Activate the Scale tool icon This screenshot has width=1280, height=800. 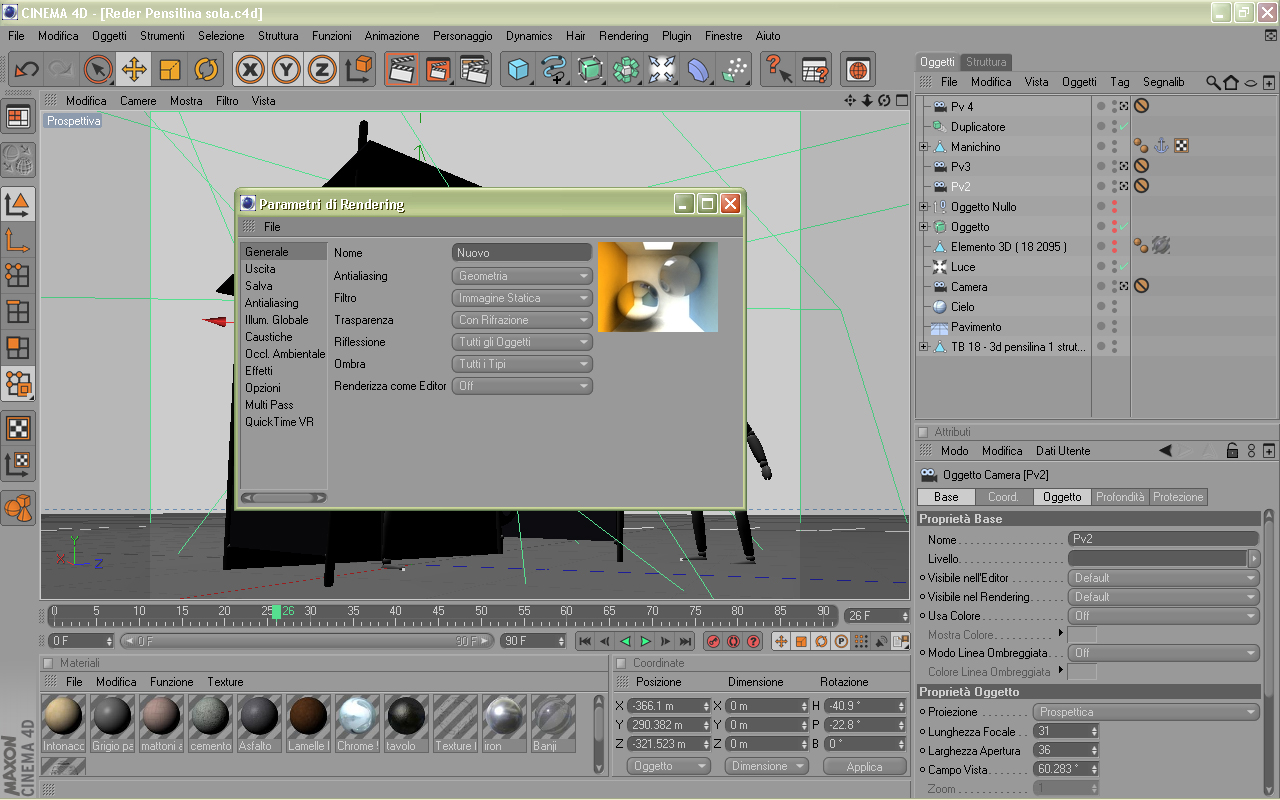170,70
